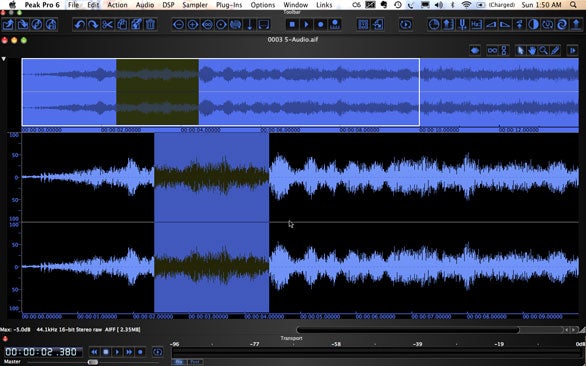Click the '44.1kHz 16-bit Stereo raw' status text
This screenshot has width=586, height=366.
[x=70, y=329]
